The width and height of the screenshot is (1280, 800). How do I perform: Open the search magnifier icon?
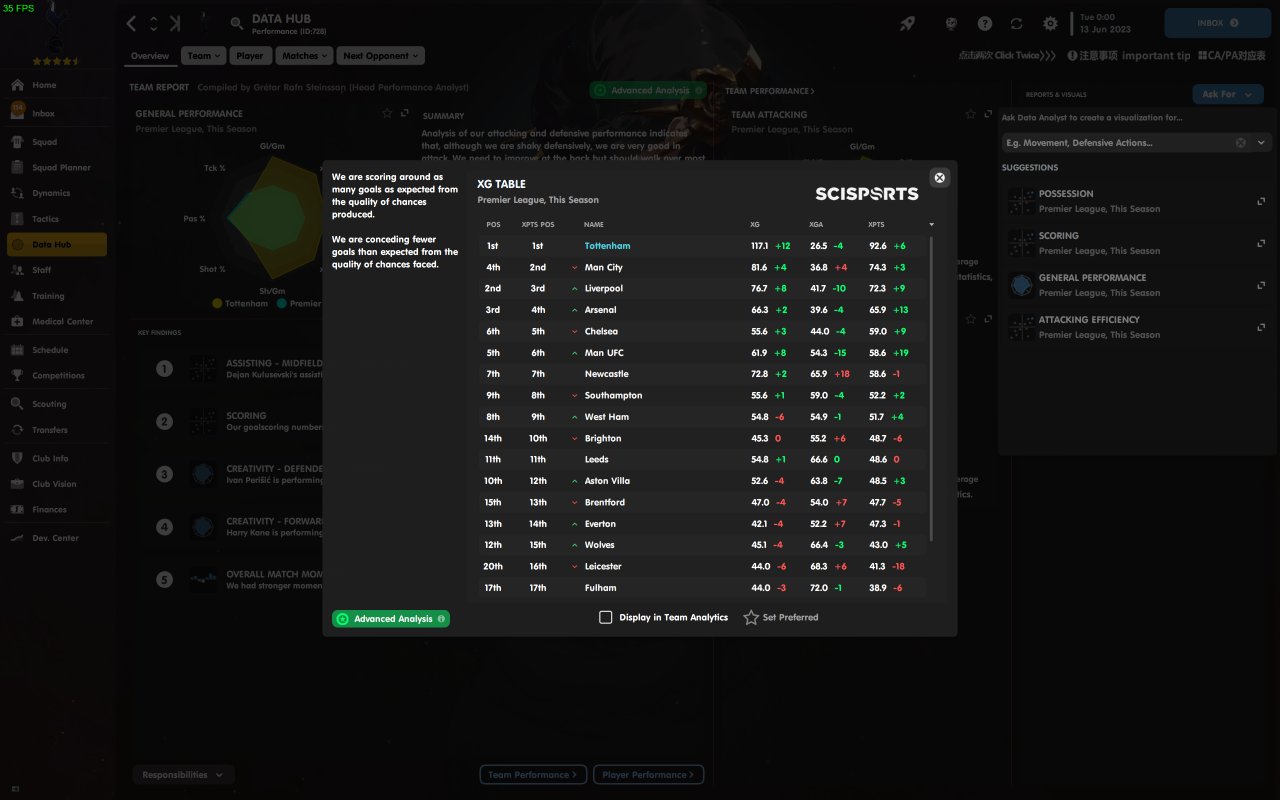click(237, 23)
